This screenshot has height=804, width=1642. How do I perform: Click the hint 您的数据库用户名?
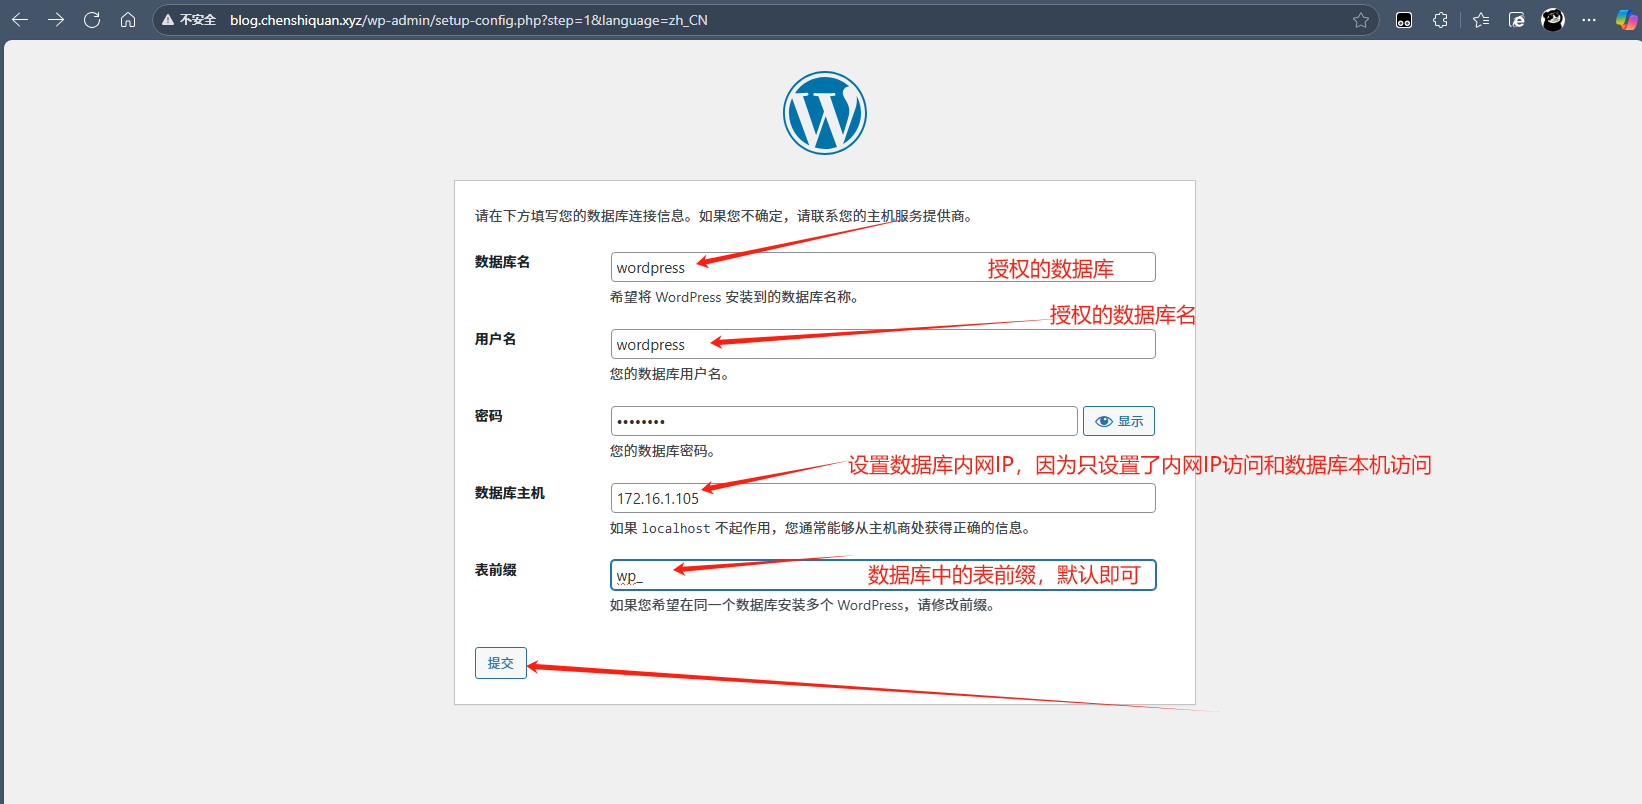coord(670,374)
